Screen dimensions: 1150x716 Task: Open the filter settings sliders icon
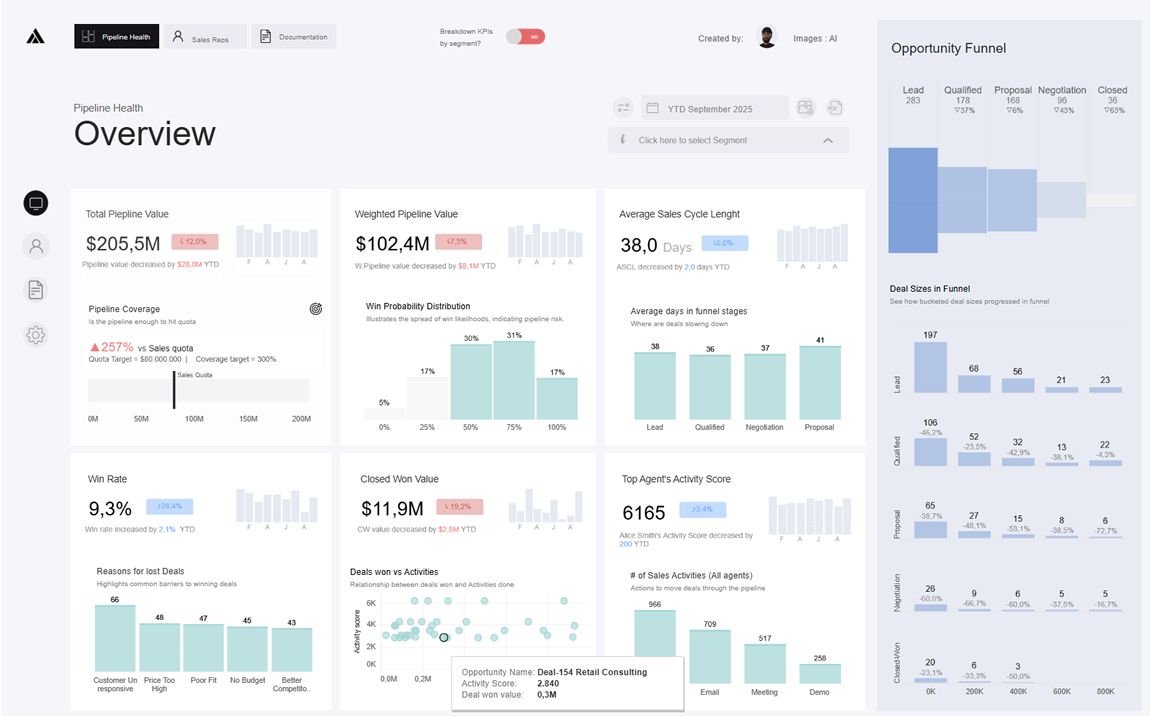pos(623,108)
